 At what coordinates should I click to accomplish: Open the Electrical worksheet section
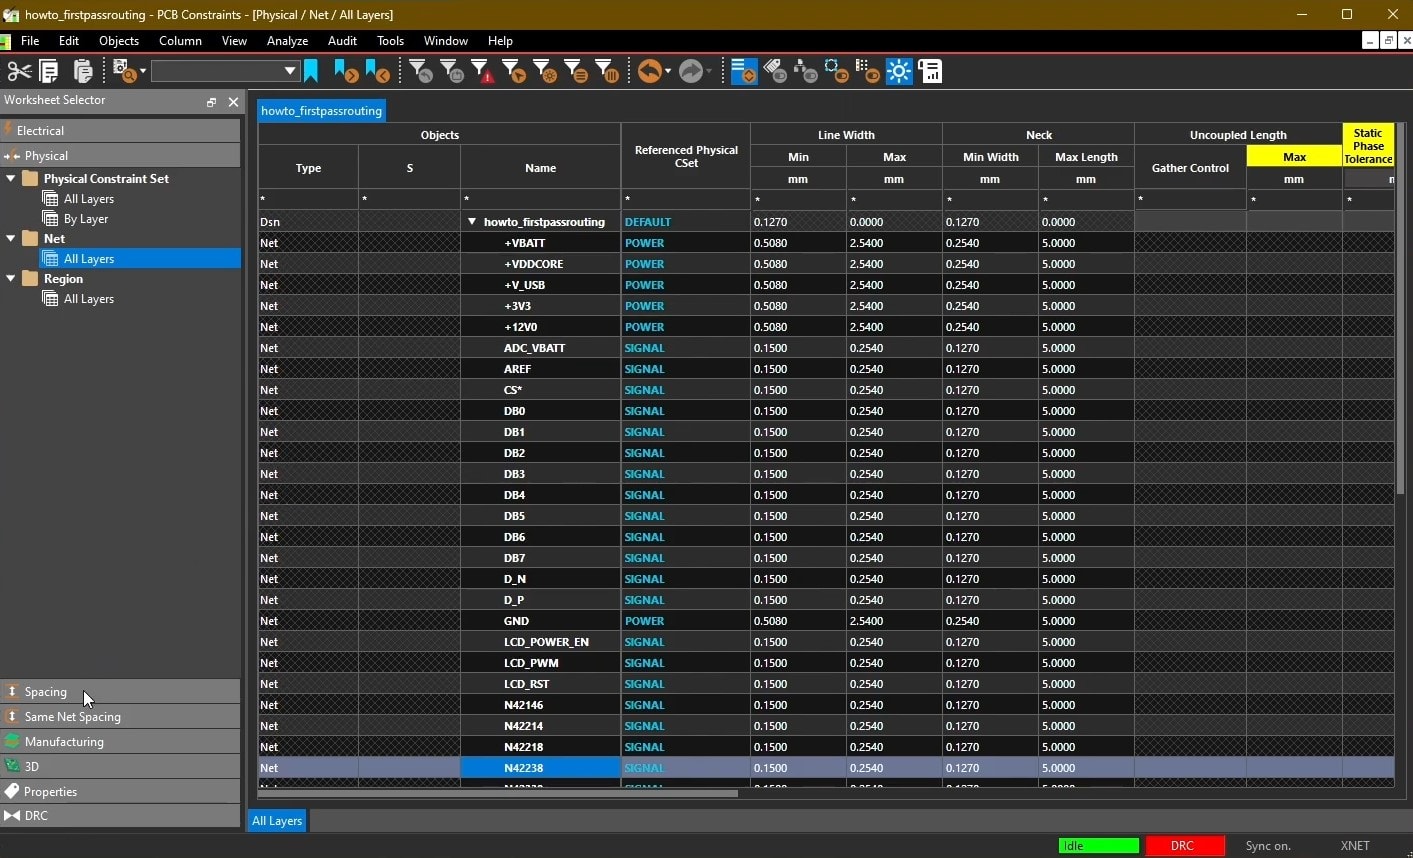point(120,130)
